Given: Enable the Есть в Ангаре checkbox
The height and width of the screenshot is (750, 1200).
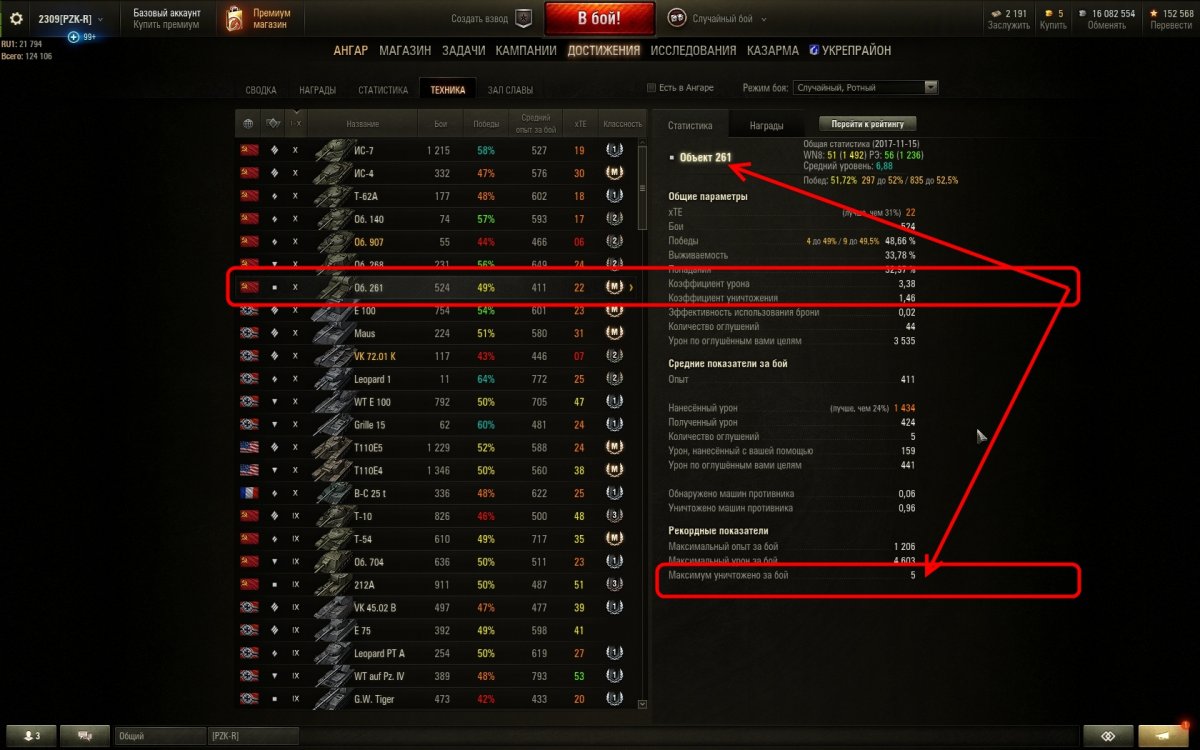Looking at the screenshot, I should tap(652, 88).
